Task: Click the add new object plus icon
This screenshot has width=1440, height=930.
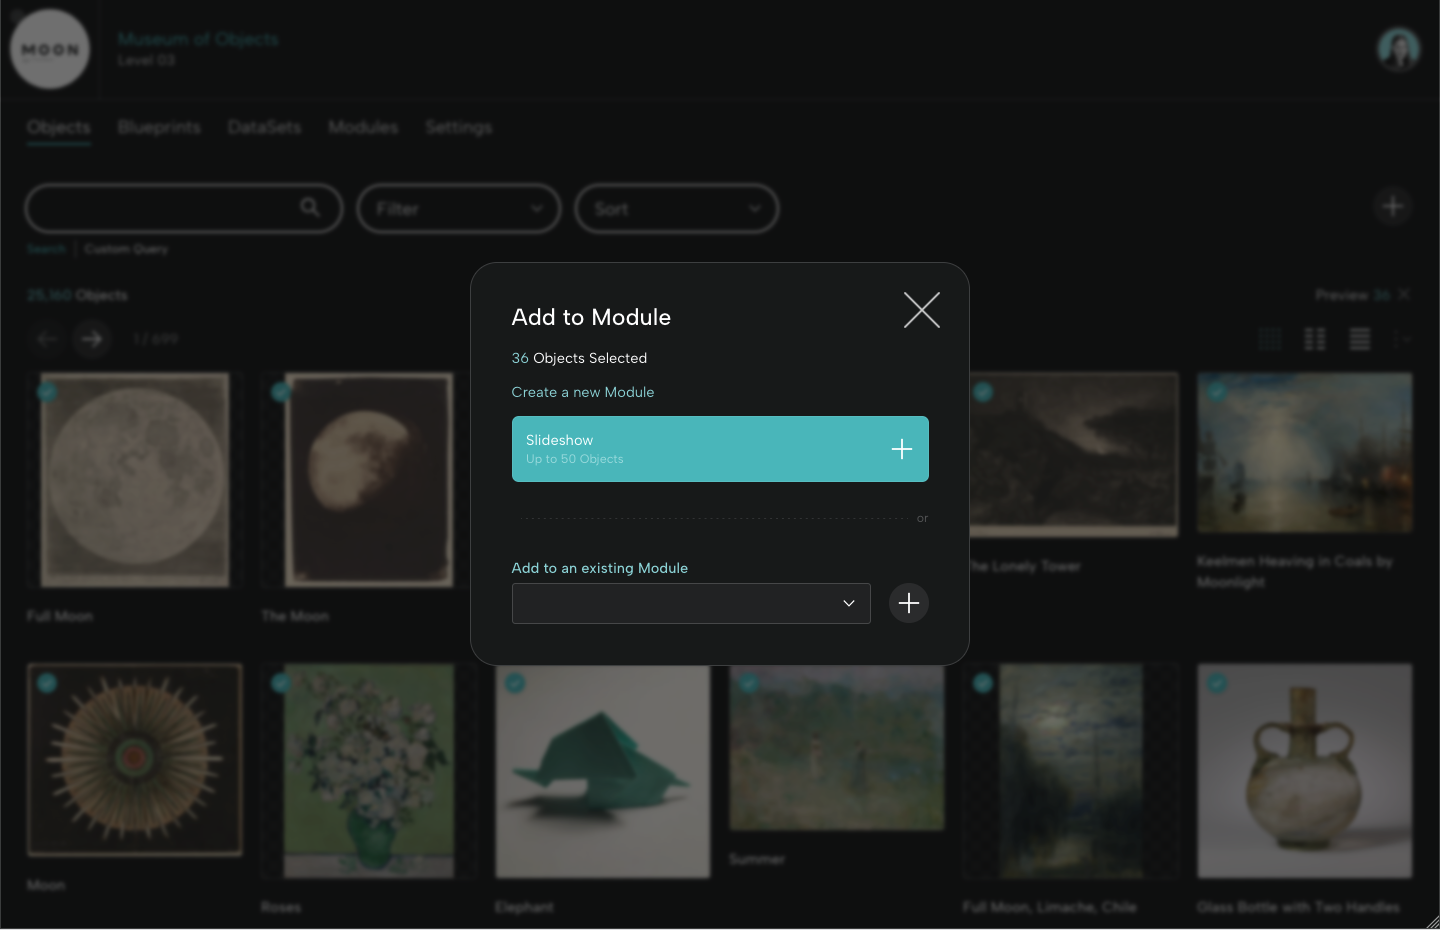Action: tap(1392, 206)
